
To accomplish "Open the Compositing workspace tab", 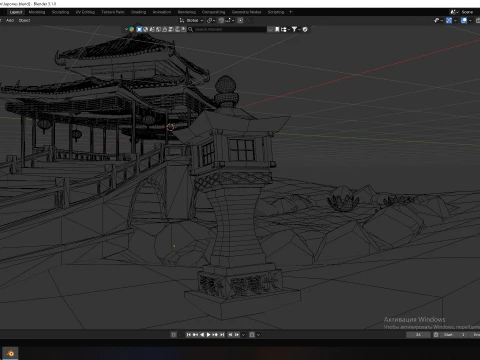I will point(213,12).
